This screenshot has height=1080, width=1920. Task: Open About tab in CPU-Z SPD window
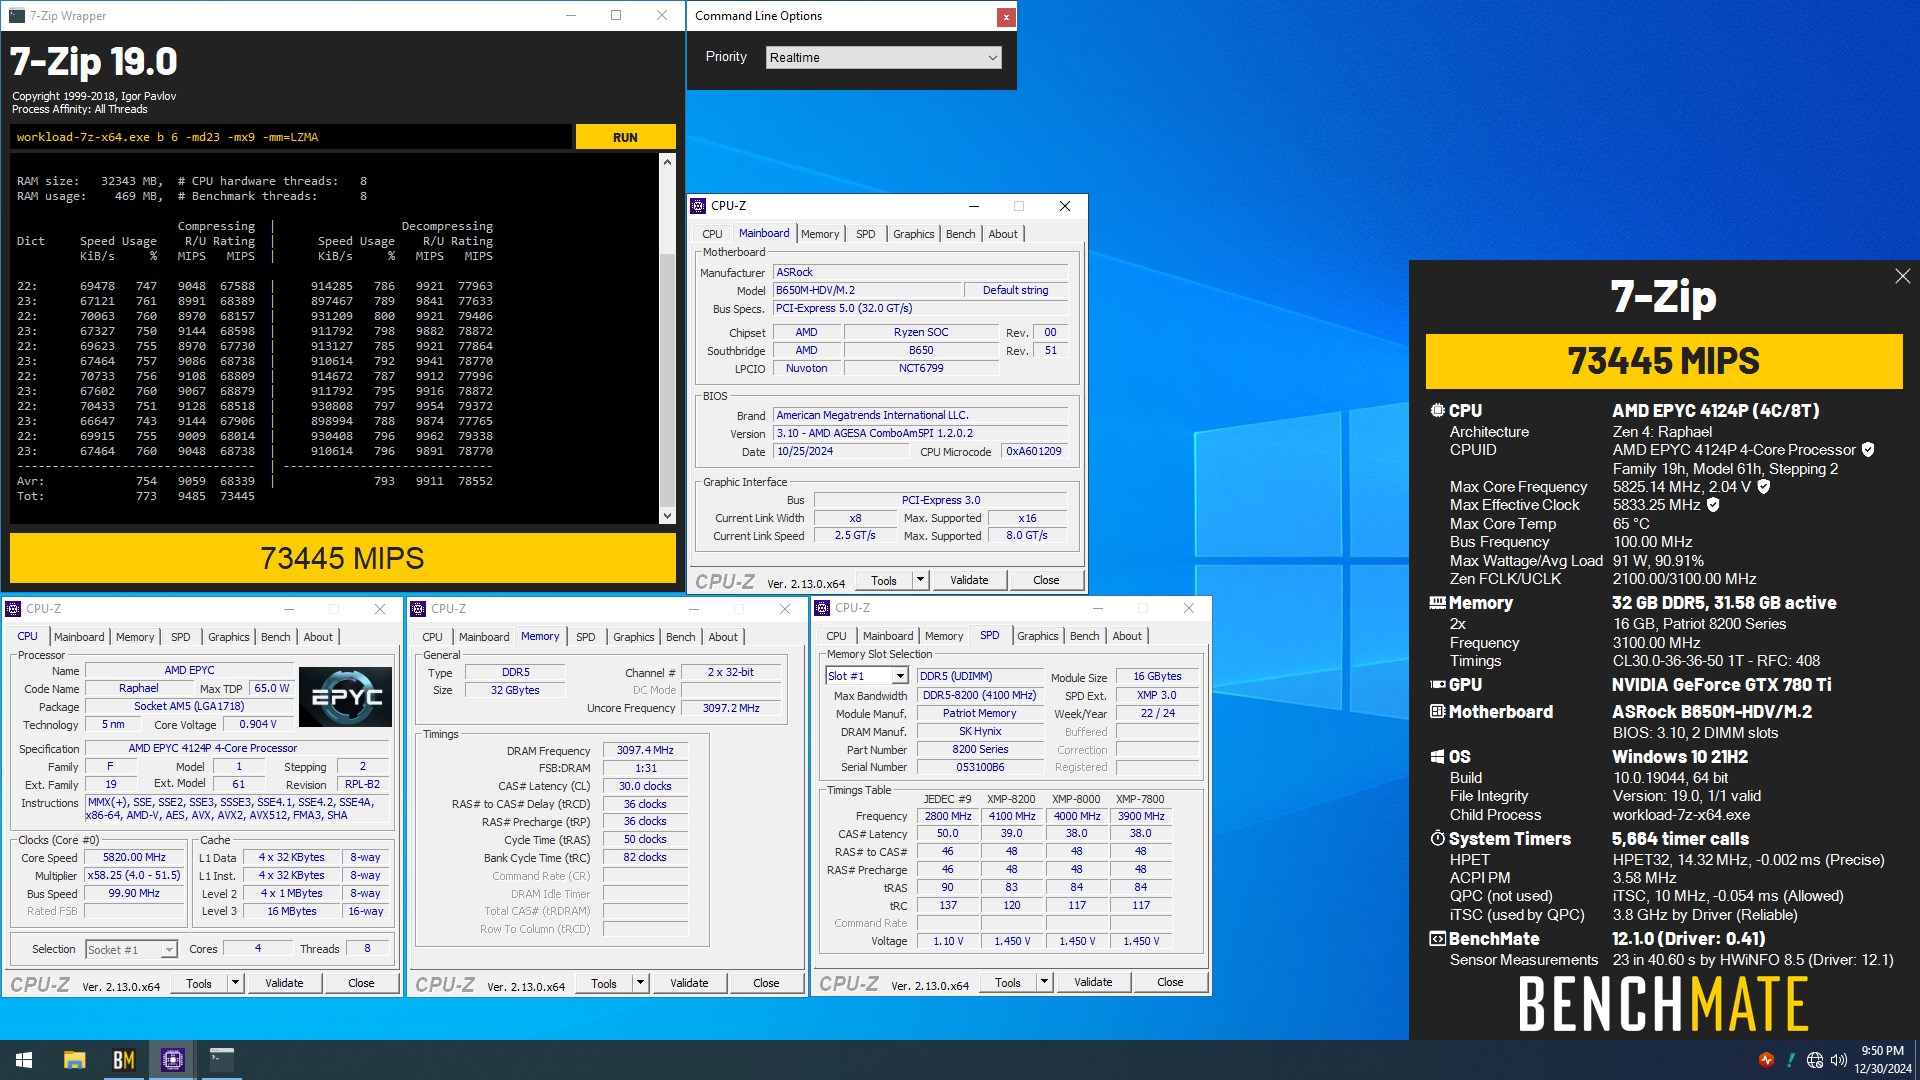point(1127,636)
